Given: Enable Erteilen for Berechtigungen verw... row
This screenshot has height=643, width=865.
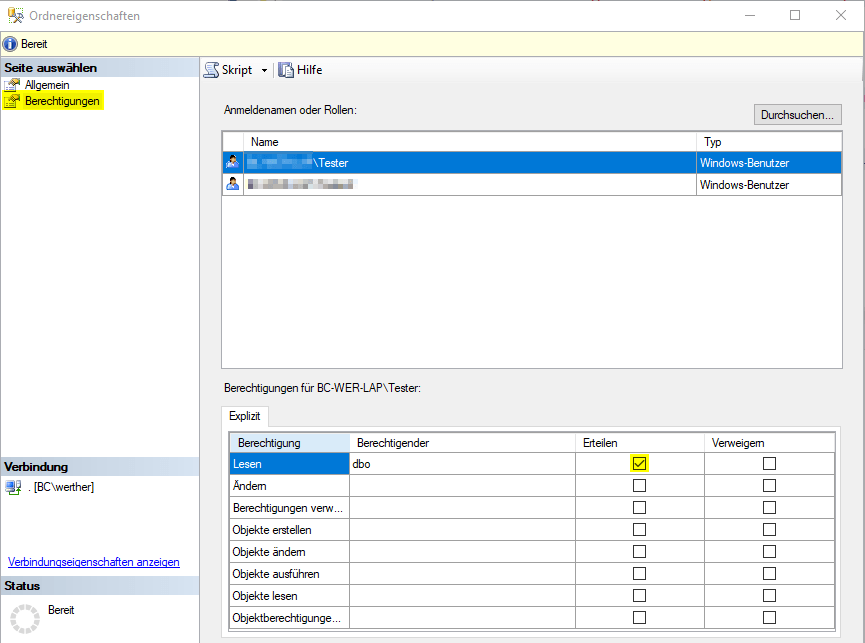Looking at the screenshot, I should [639, 508].
